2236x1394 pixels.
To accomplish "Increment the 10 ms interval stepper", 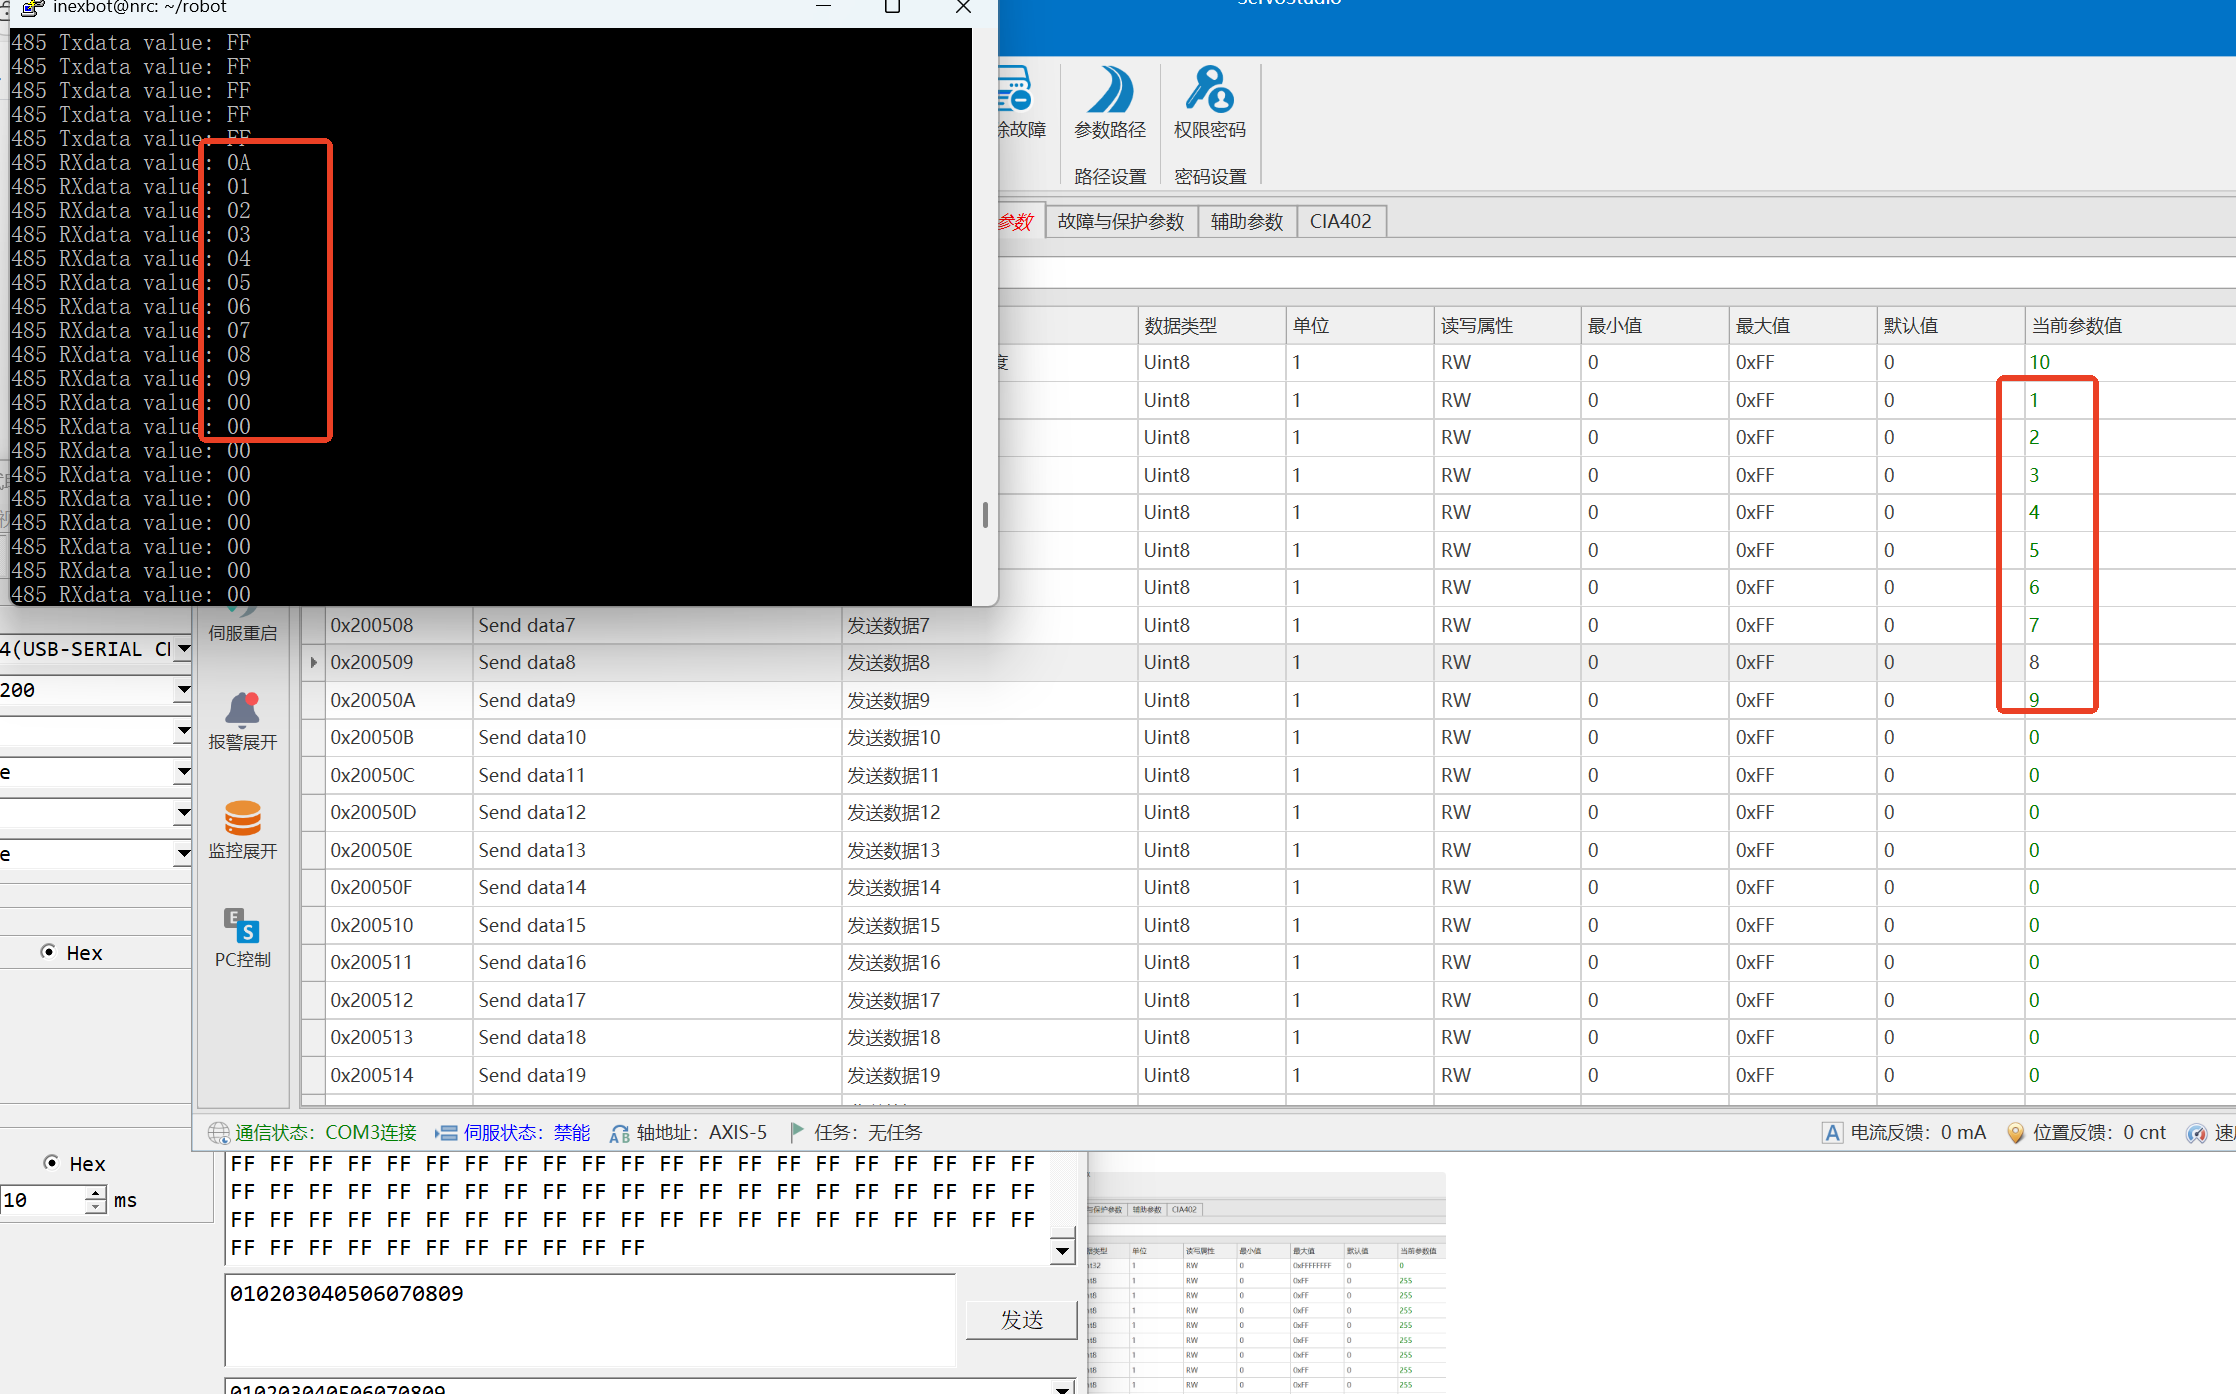I will click(x=96, y=1193).
